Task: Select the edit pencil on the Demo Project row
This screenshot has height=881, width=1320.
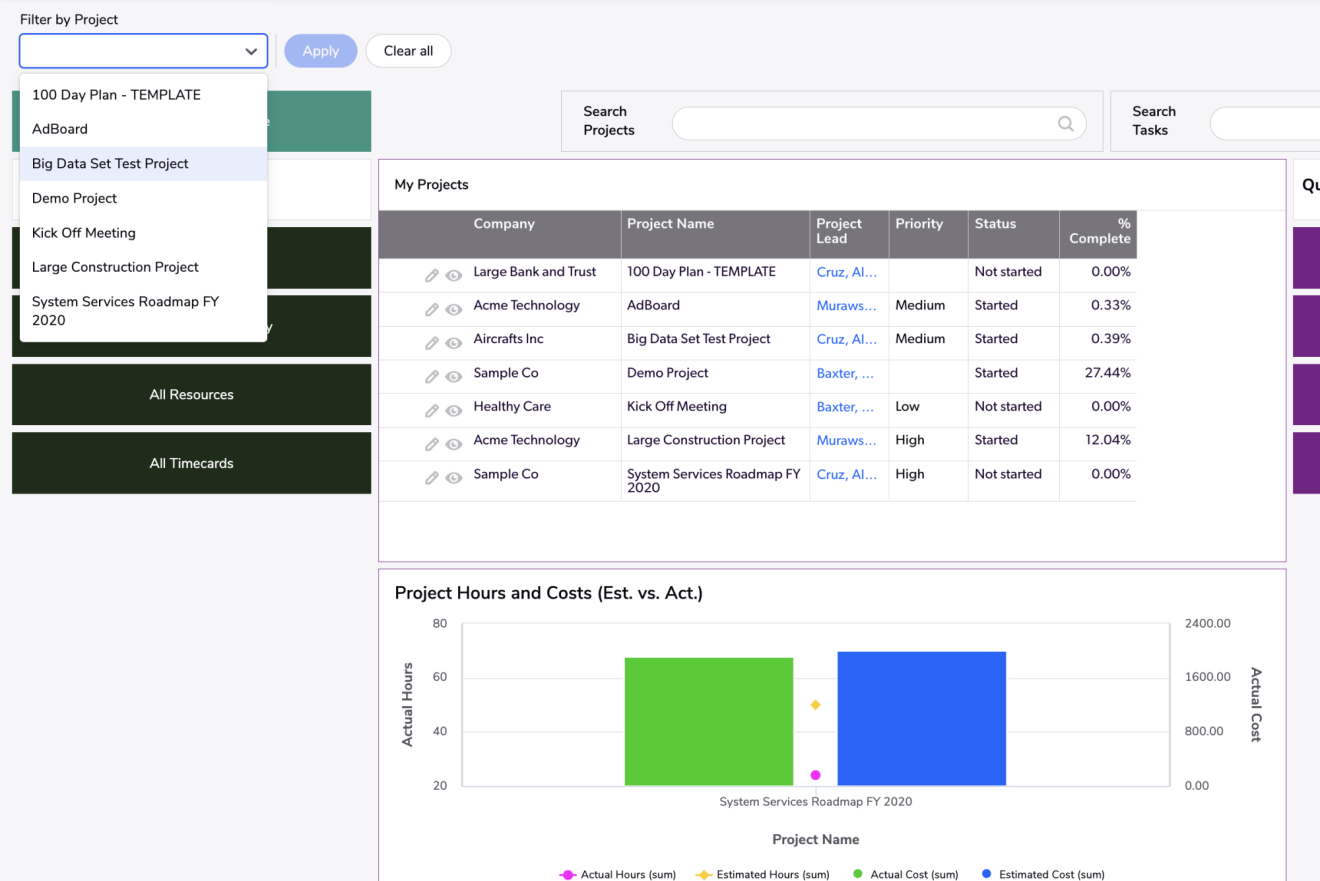Action: pyautogui.click(x=432, y=373)
